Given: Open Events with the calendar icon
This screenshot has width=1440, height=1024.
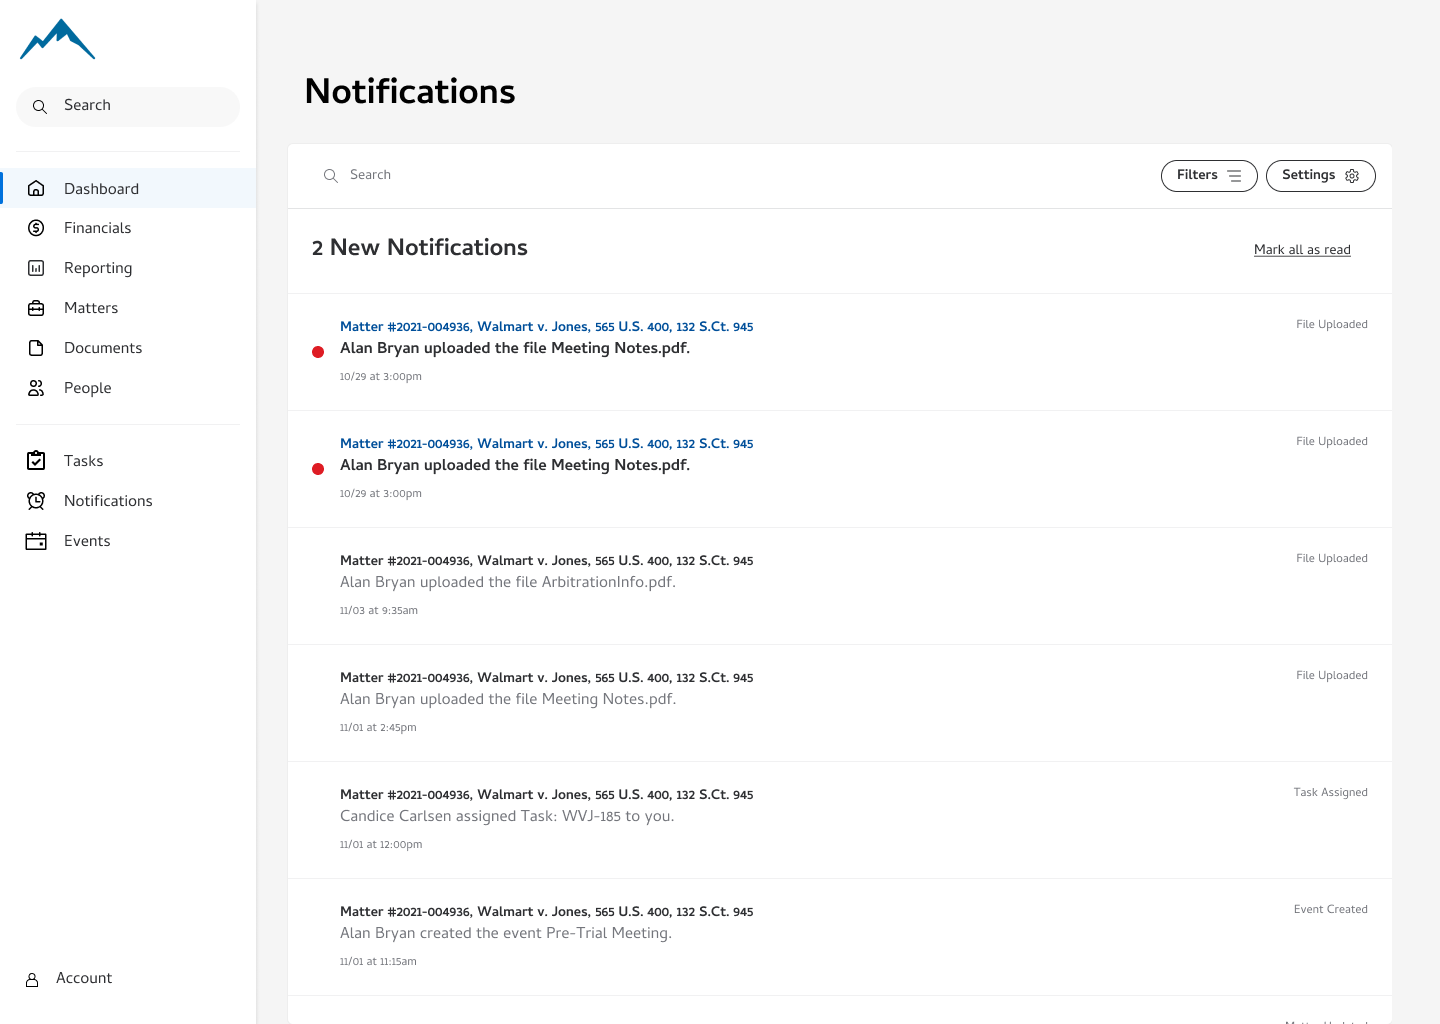Looking at the screenshot, I should tap(36, 540).
